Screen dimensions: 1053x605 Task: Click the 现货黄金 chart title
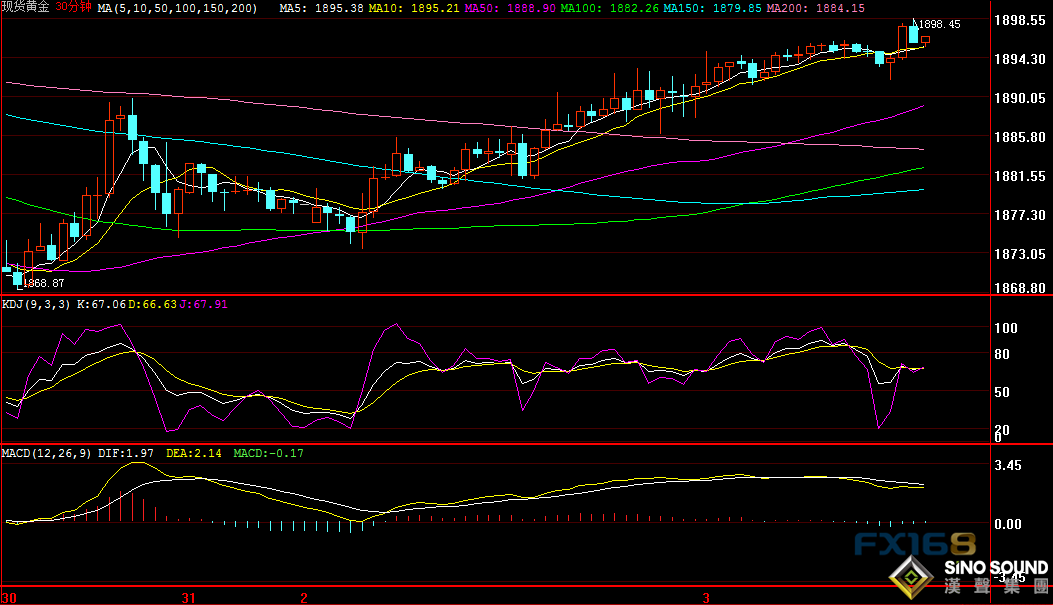coord(25,8)
